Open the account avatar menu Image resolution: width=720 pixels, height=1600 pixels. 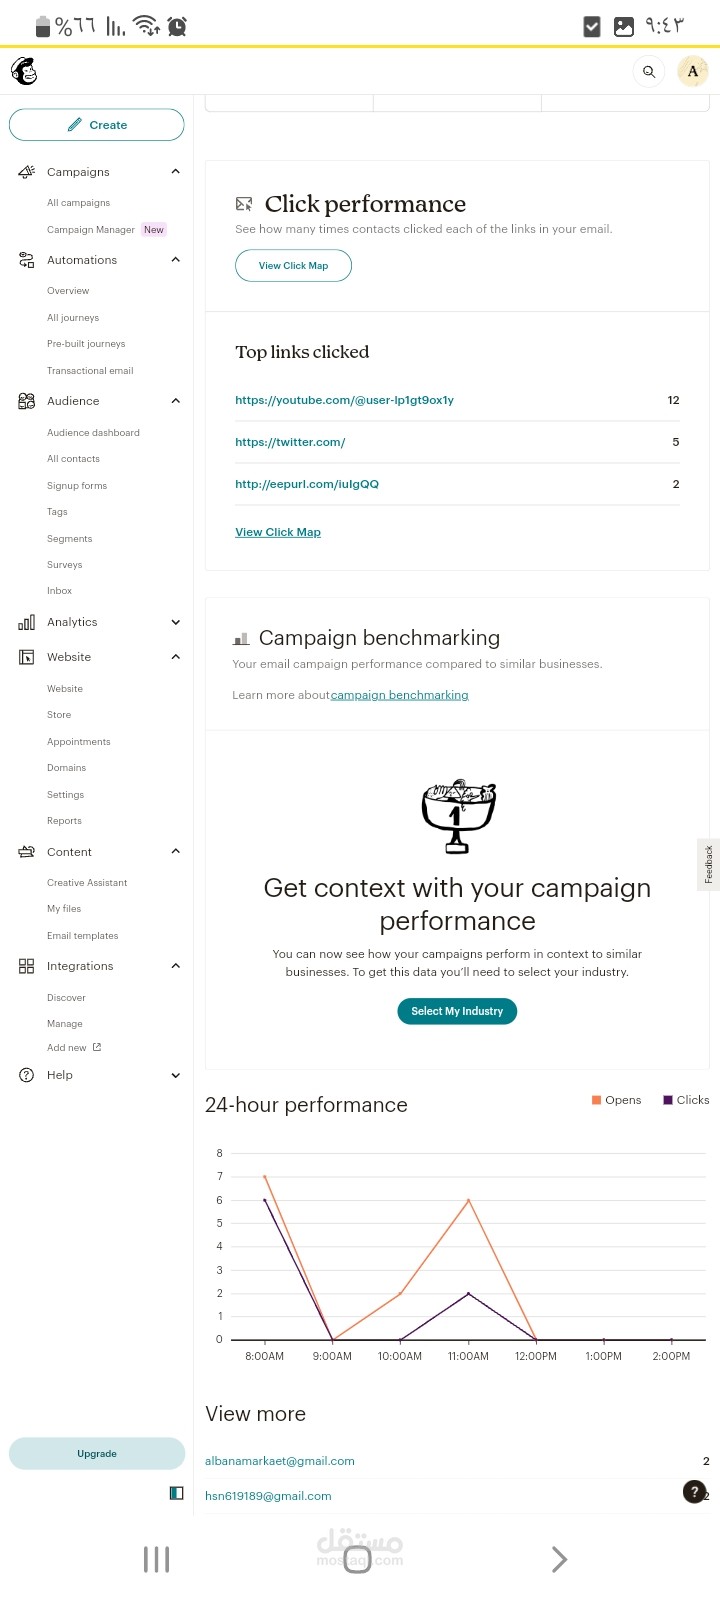pyautogui.click(x=693, y=71)
